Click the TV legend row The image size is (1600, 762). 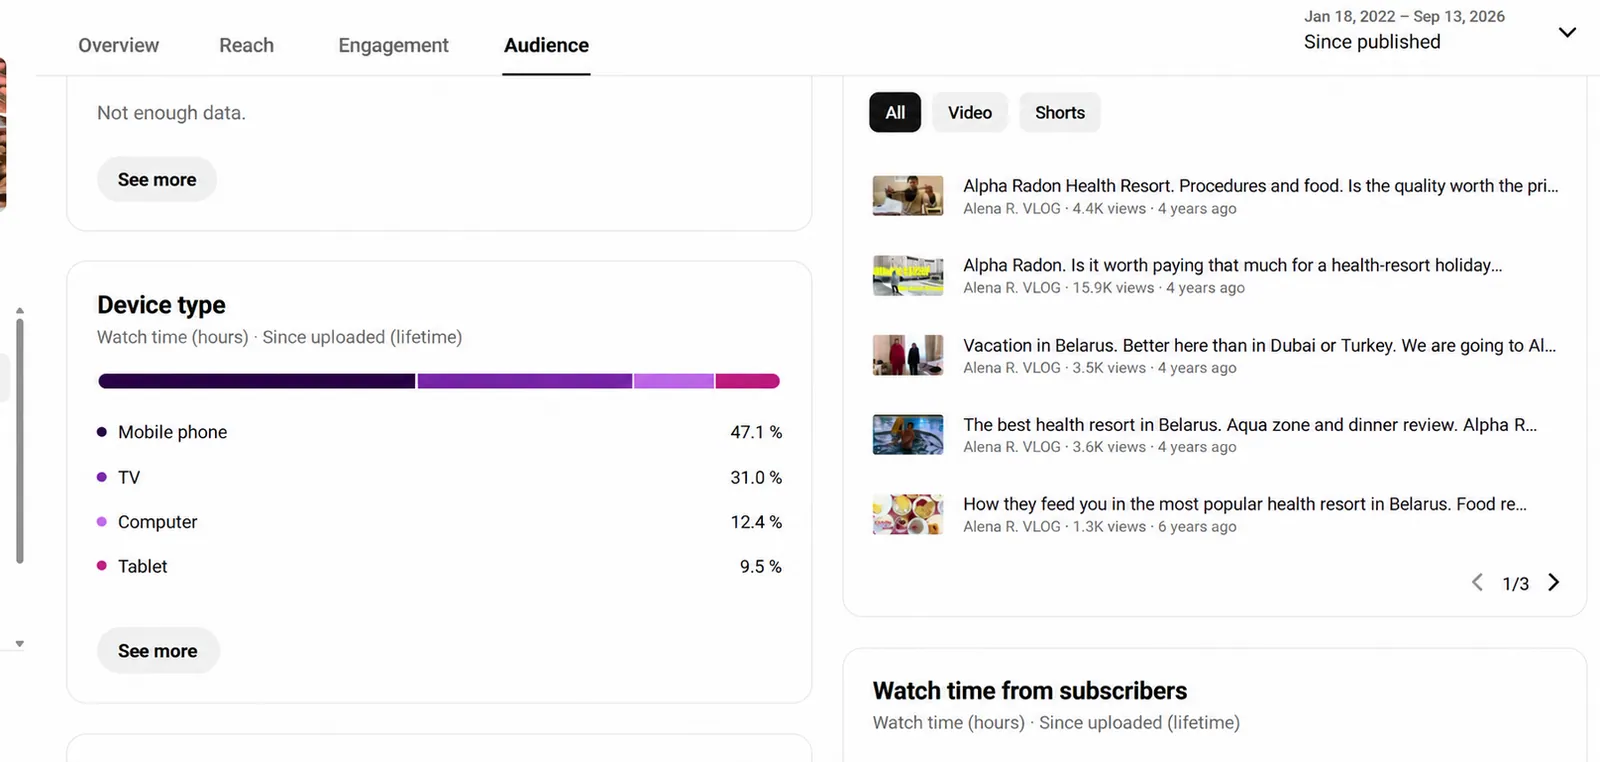click(x=439, y=477)
